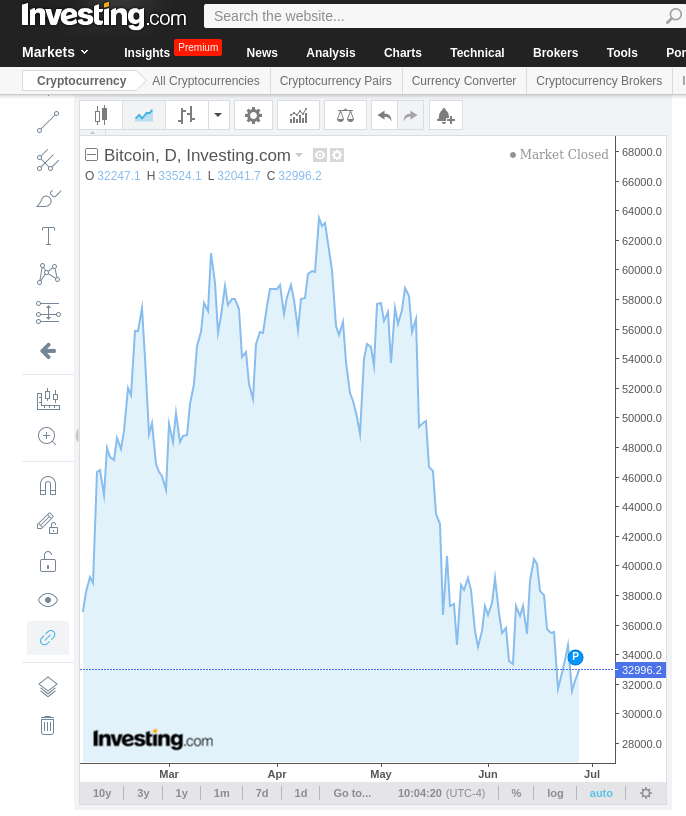Click the trash icon to remove drawings
686x816 pixels.
47,725
